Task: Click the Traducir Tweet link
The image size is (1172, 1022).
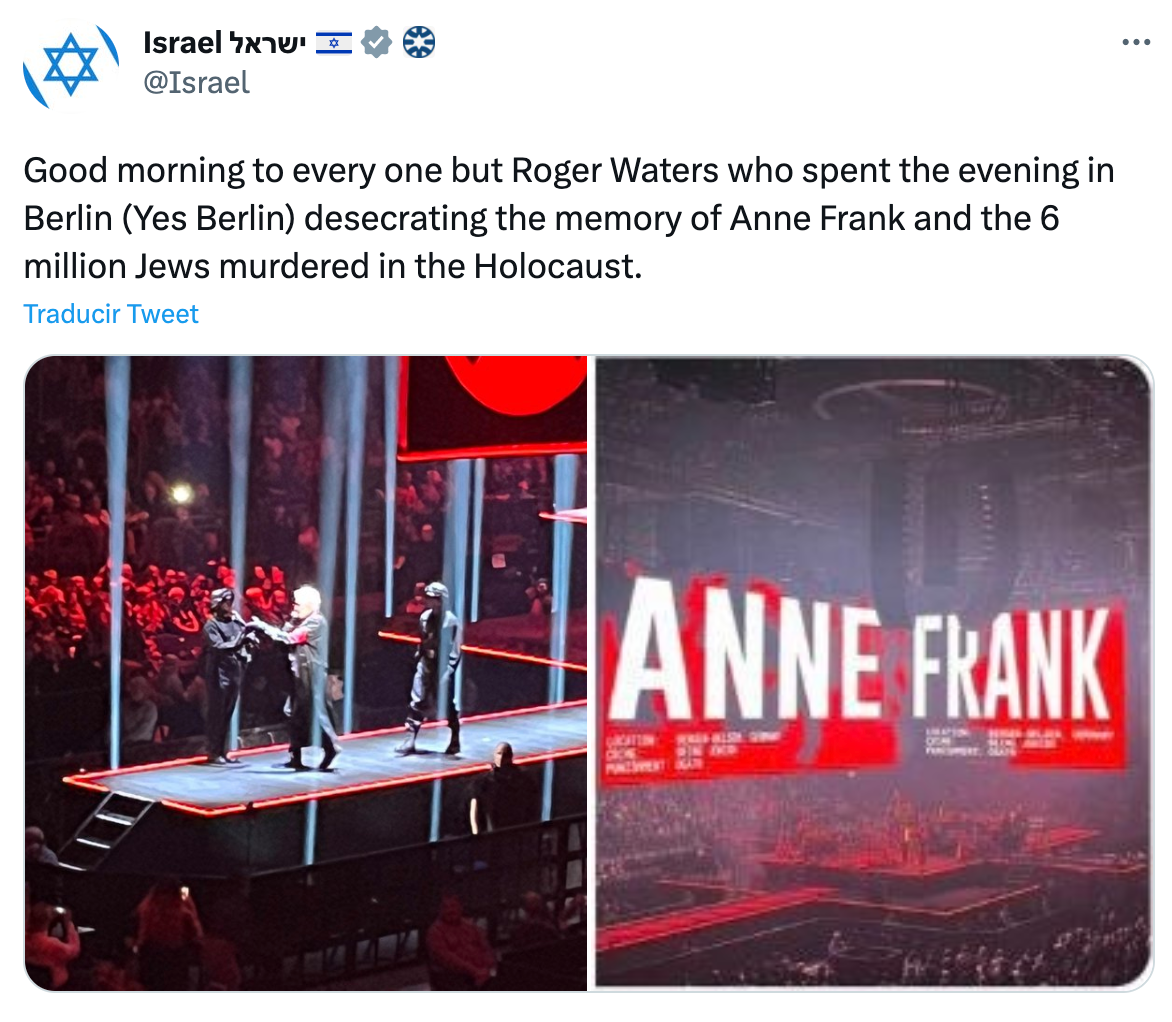Action: (x=111, y=314)
